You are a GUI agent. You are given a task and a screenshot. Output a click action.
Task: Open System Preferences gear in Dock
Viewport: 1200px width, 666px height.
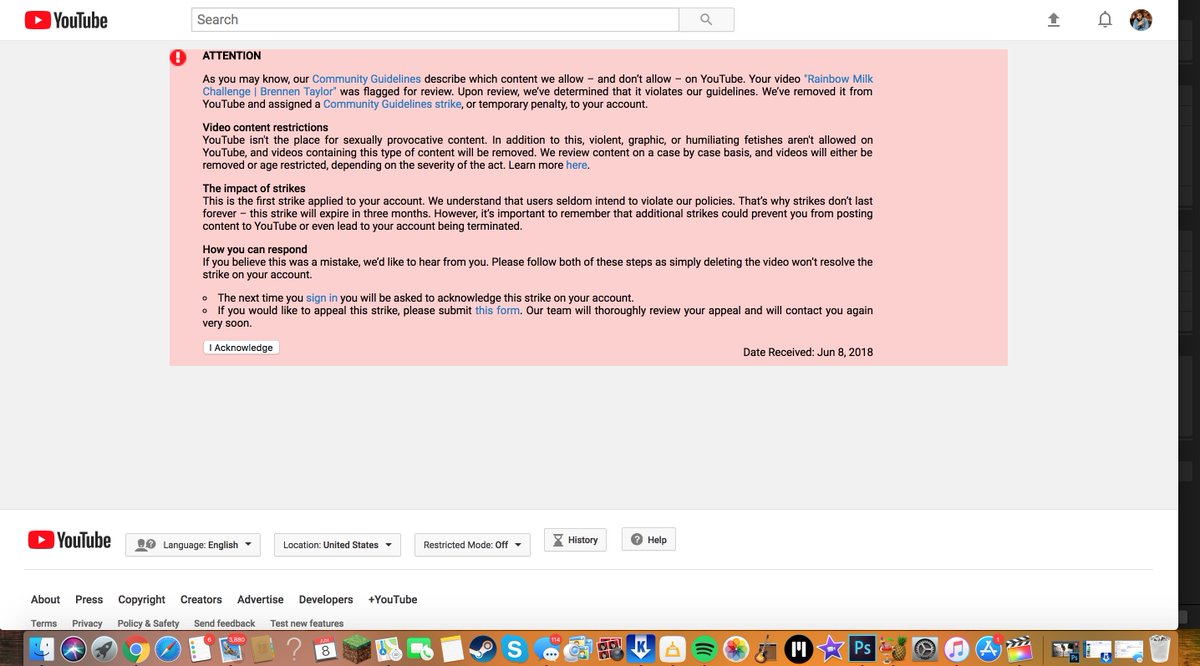(x=925, y=649)
